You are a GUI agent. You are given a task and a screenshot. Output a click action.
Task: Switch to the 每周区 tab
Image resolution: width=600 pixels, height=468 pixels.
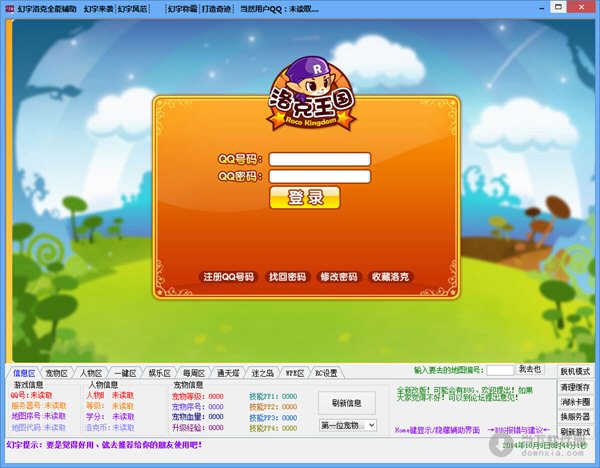click(194, 373)
